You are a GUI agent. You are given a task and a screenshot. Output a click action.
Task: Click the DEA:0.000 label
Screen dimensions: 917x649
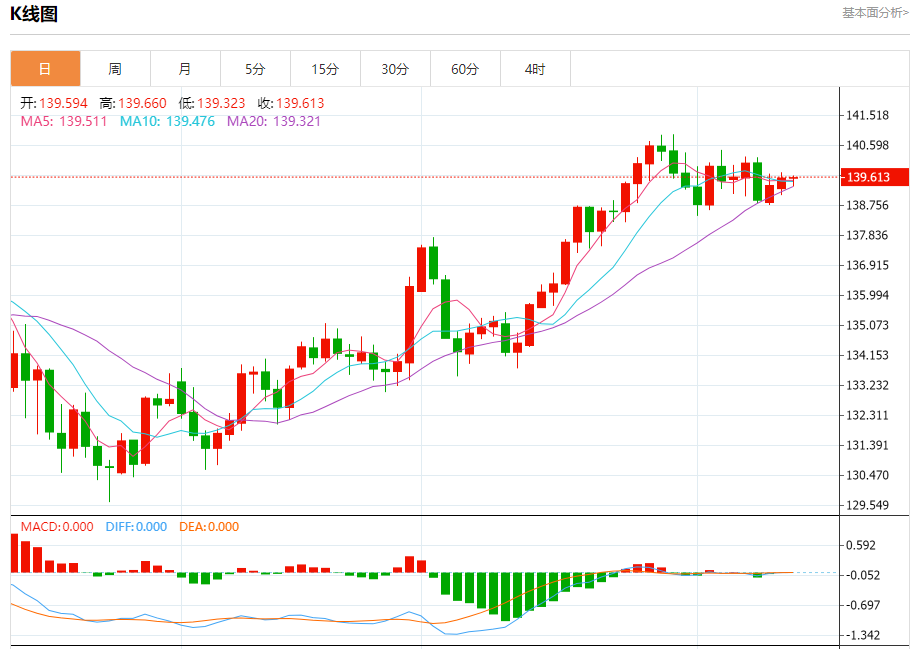click(209, 527)
